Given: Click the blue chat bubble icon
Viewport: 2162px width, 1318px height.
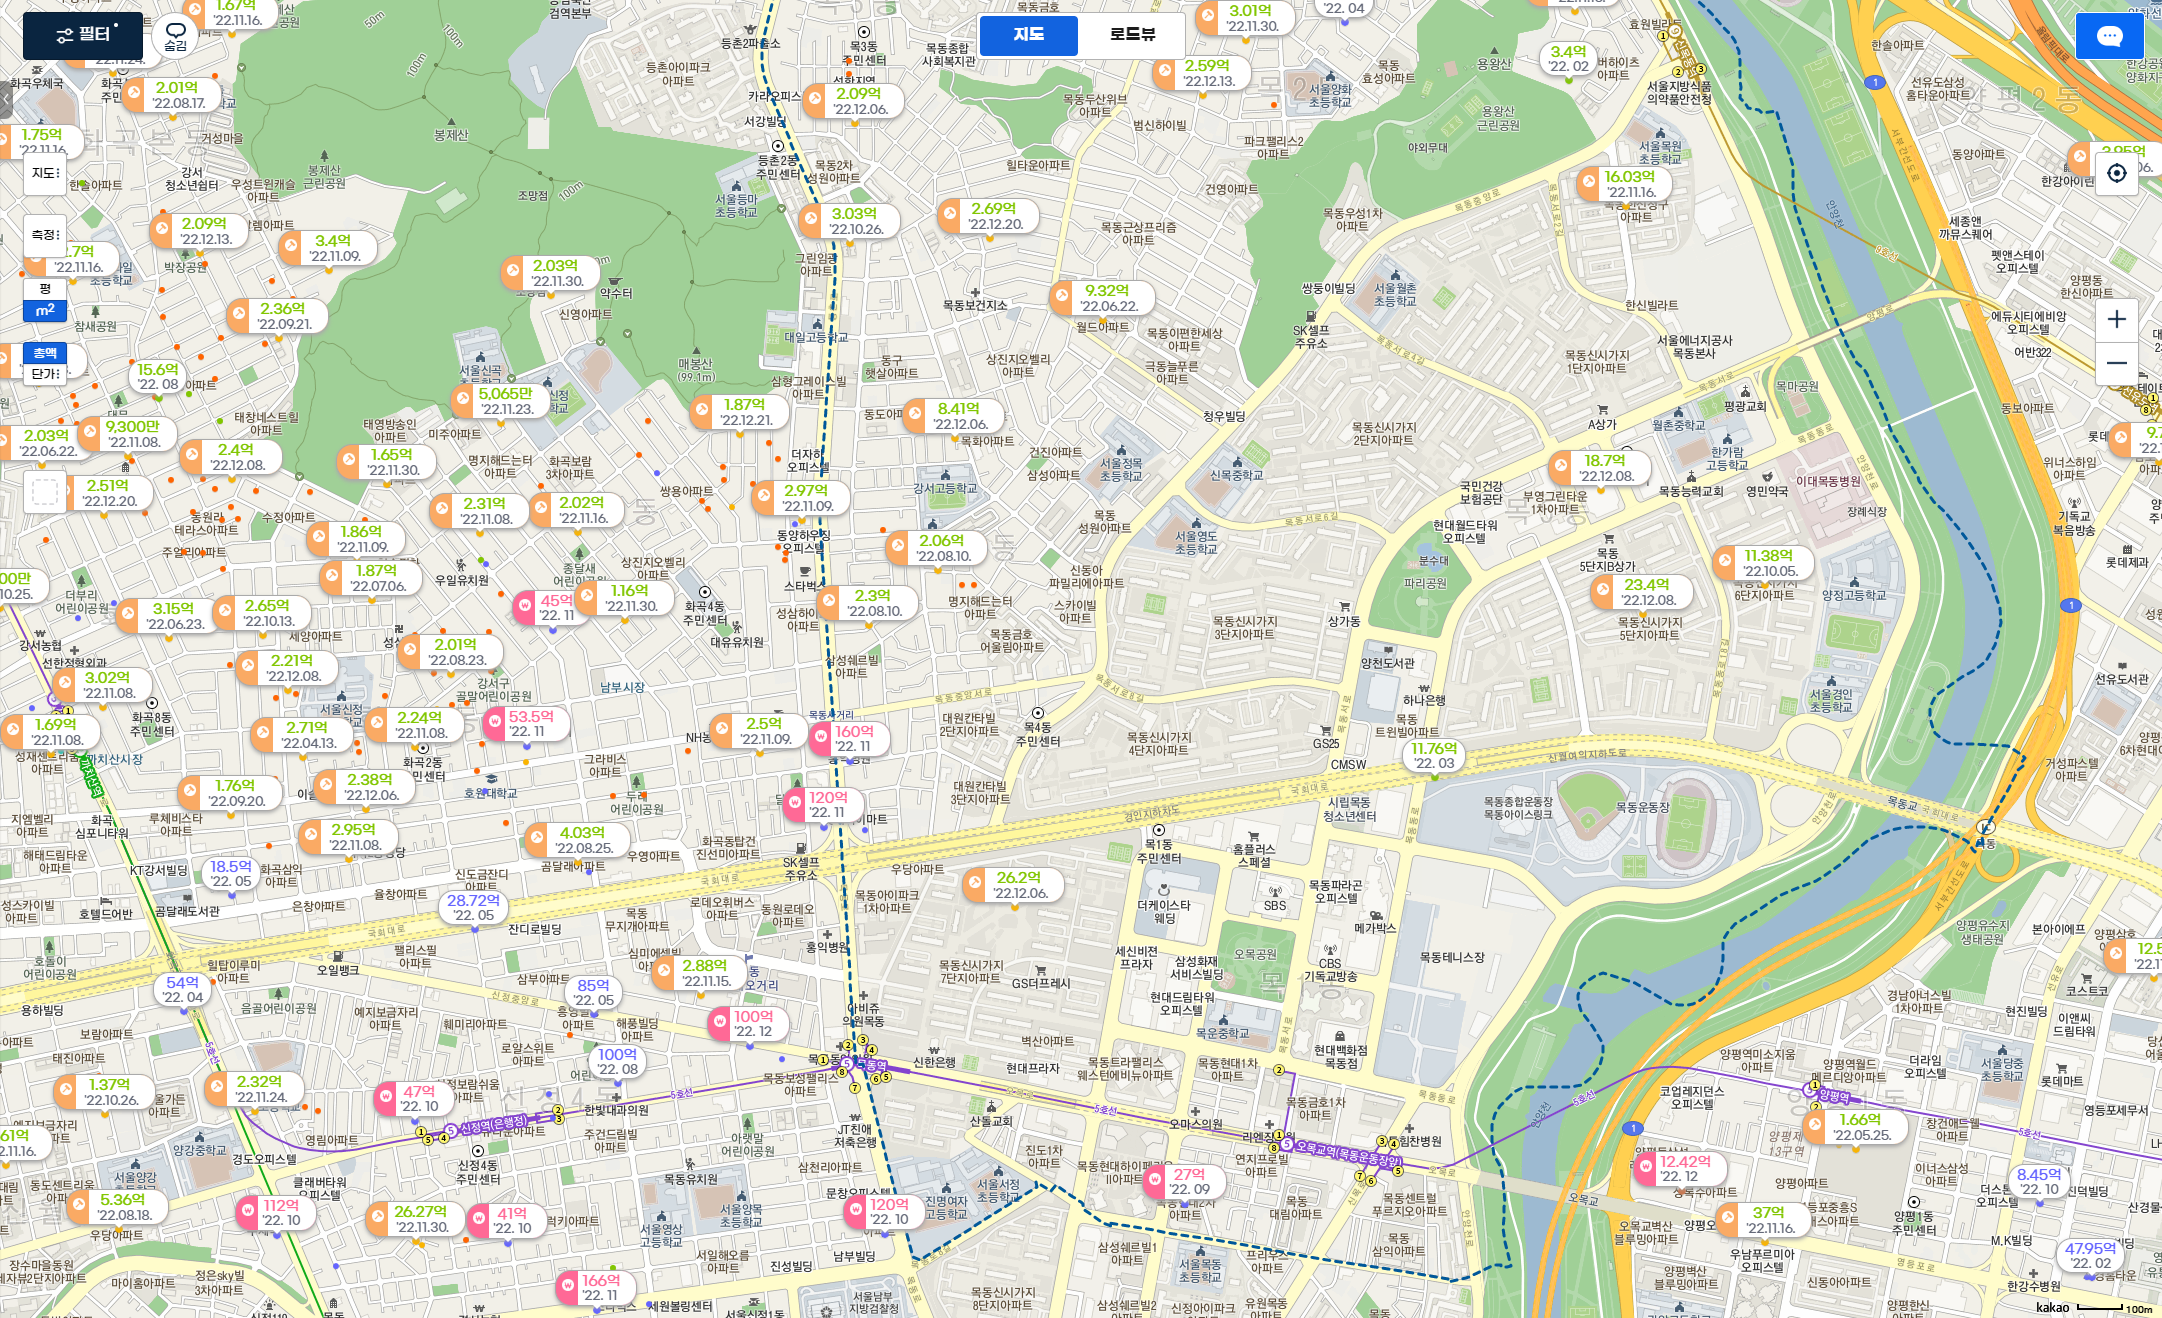Looking at the screenshot, I should (2109, 37).
